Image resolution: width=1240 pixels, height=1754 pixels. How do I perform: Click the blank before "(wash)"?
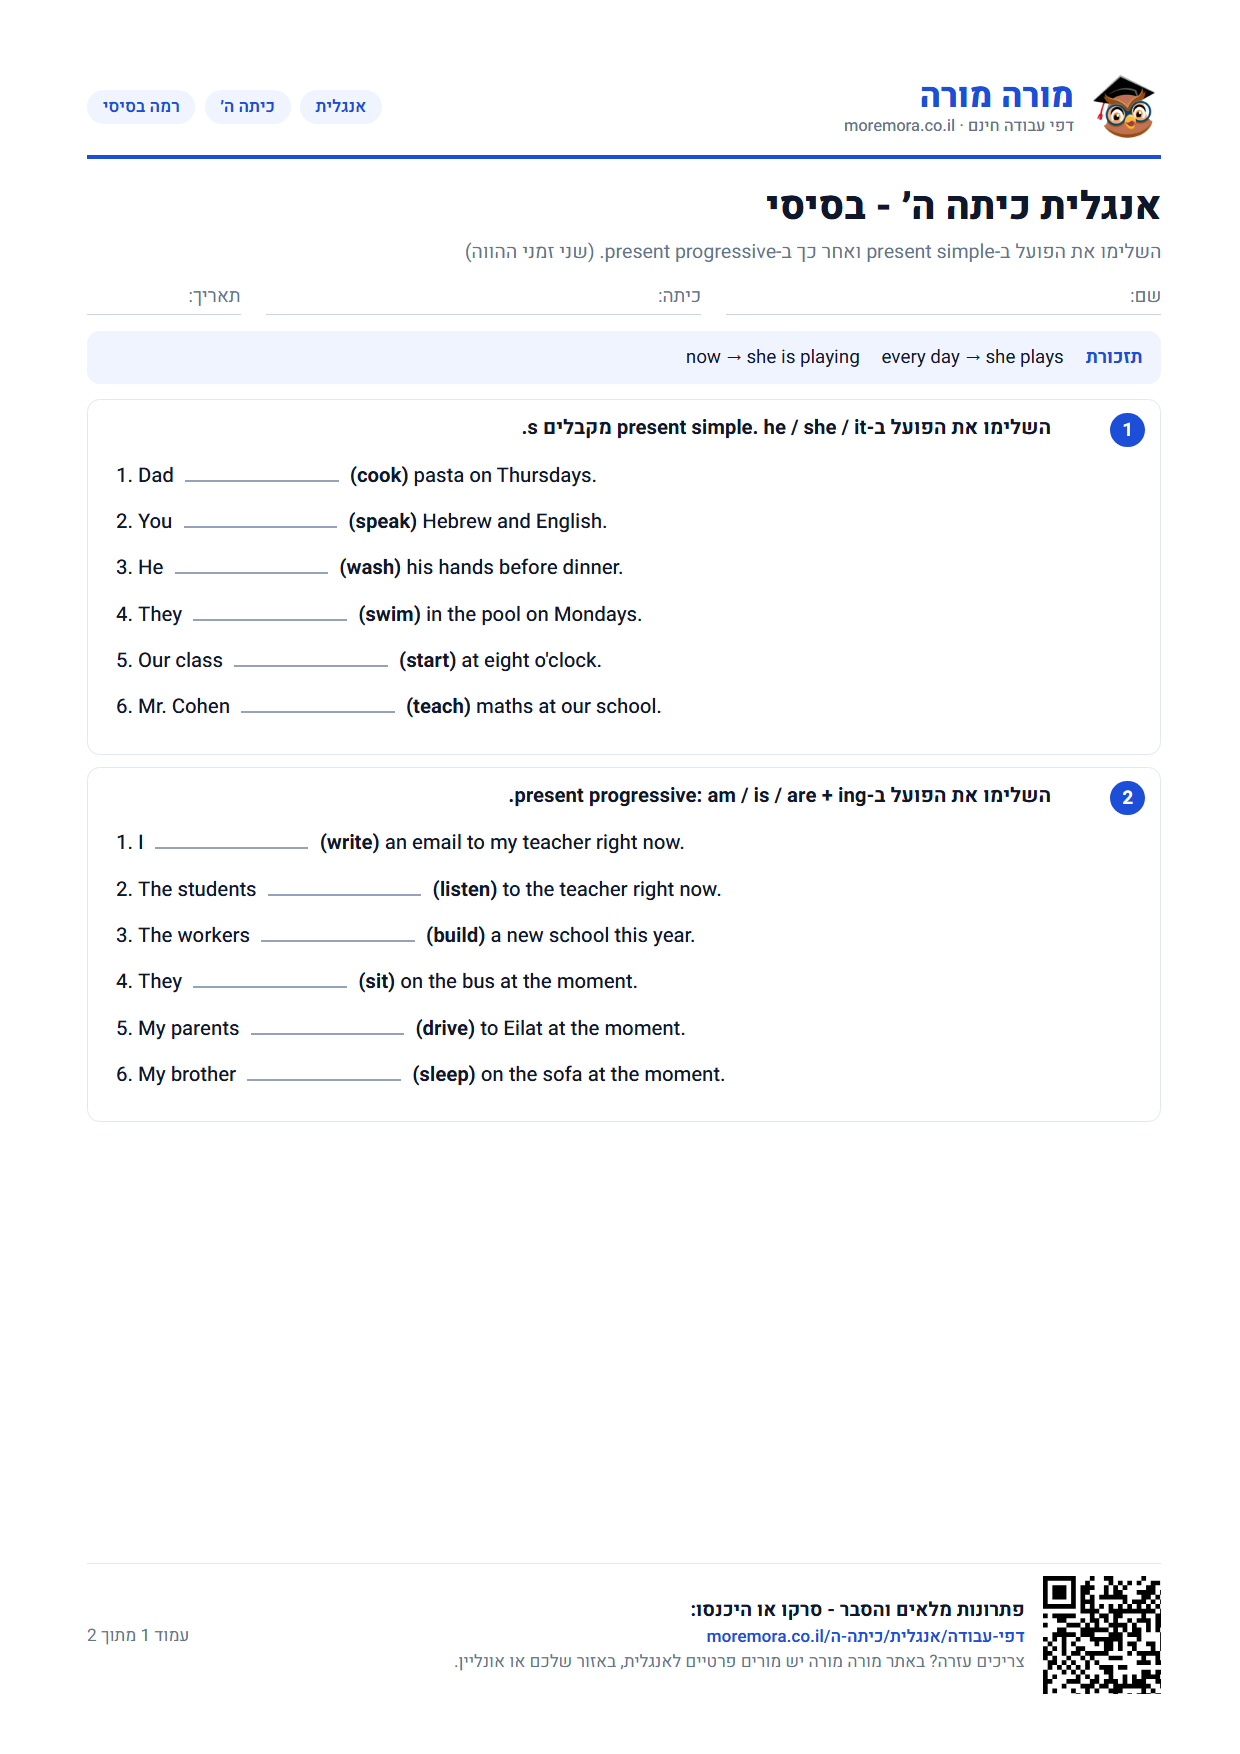[x=252, y=568]
